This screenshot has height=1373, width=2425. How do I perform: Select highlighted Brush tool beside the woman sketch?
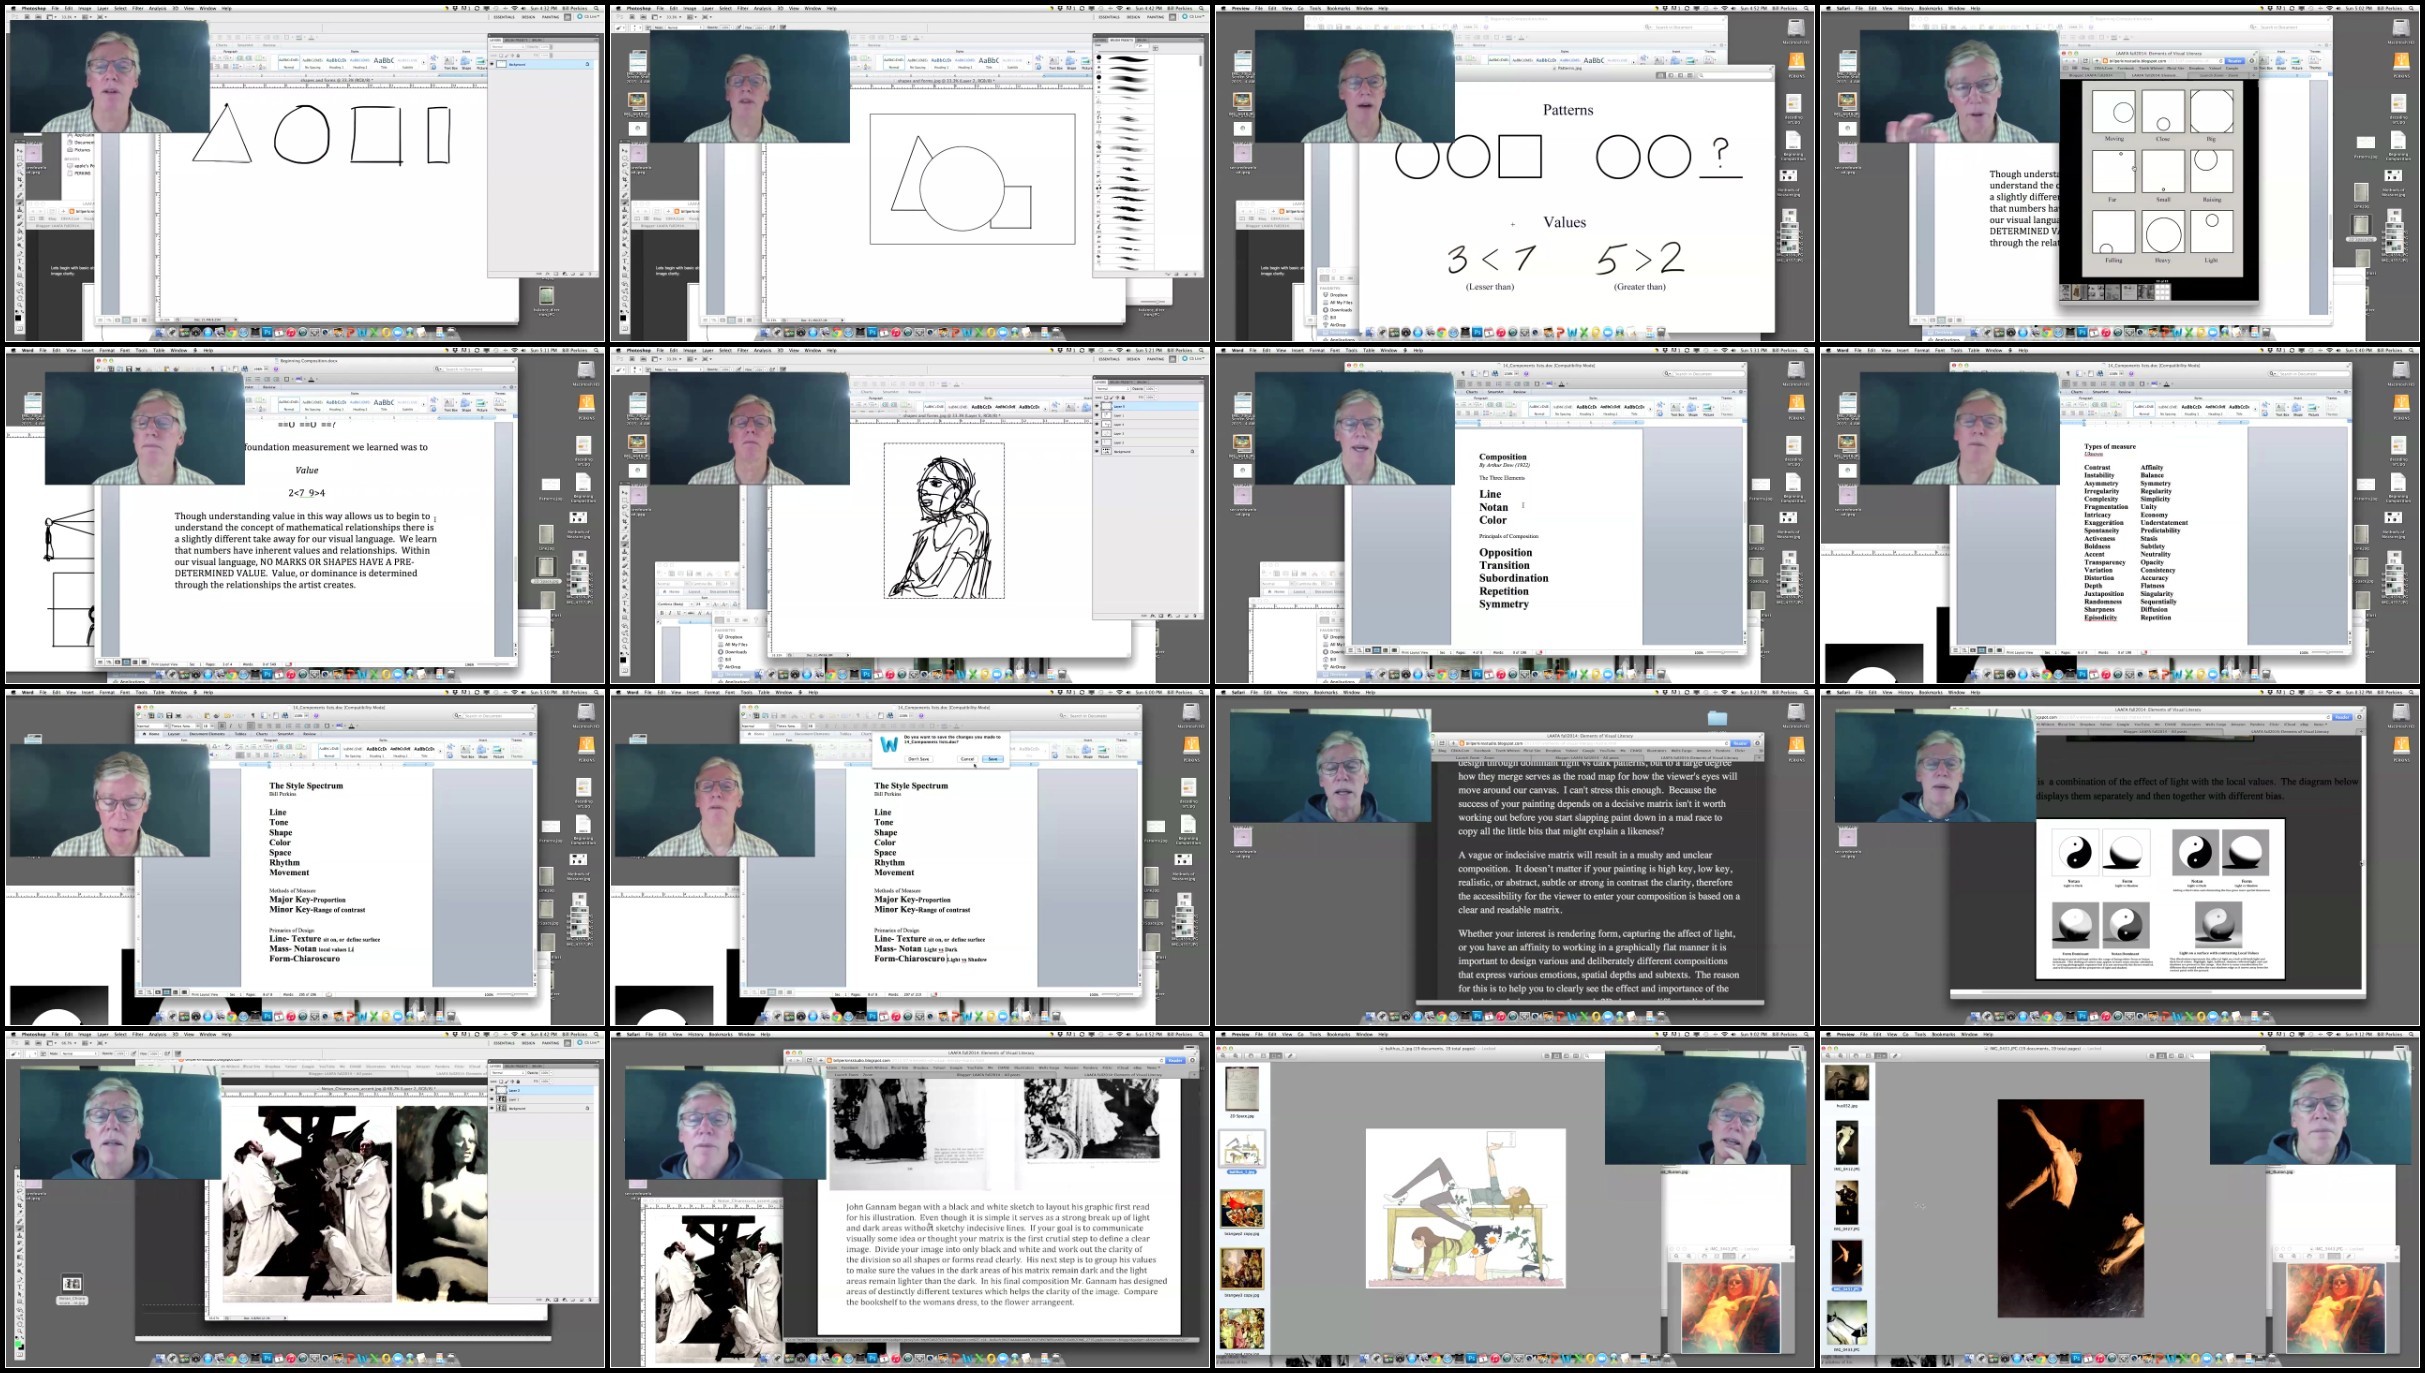pyautogui.click(x=625, y=544)
